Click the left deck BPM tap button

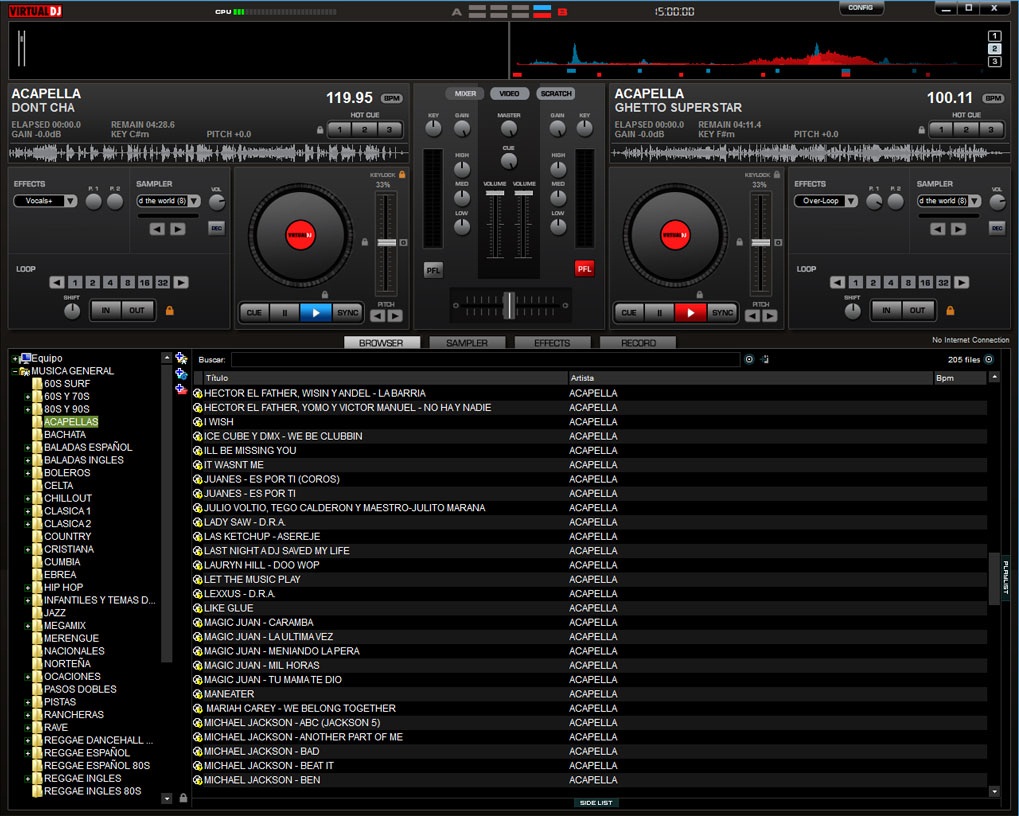(392, 98)
